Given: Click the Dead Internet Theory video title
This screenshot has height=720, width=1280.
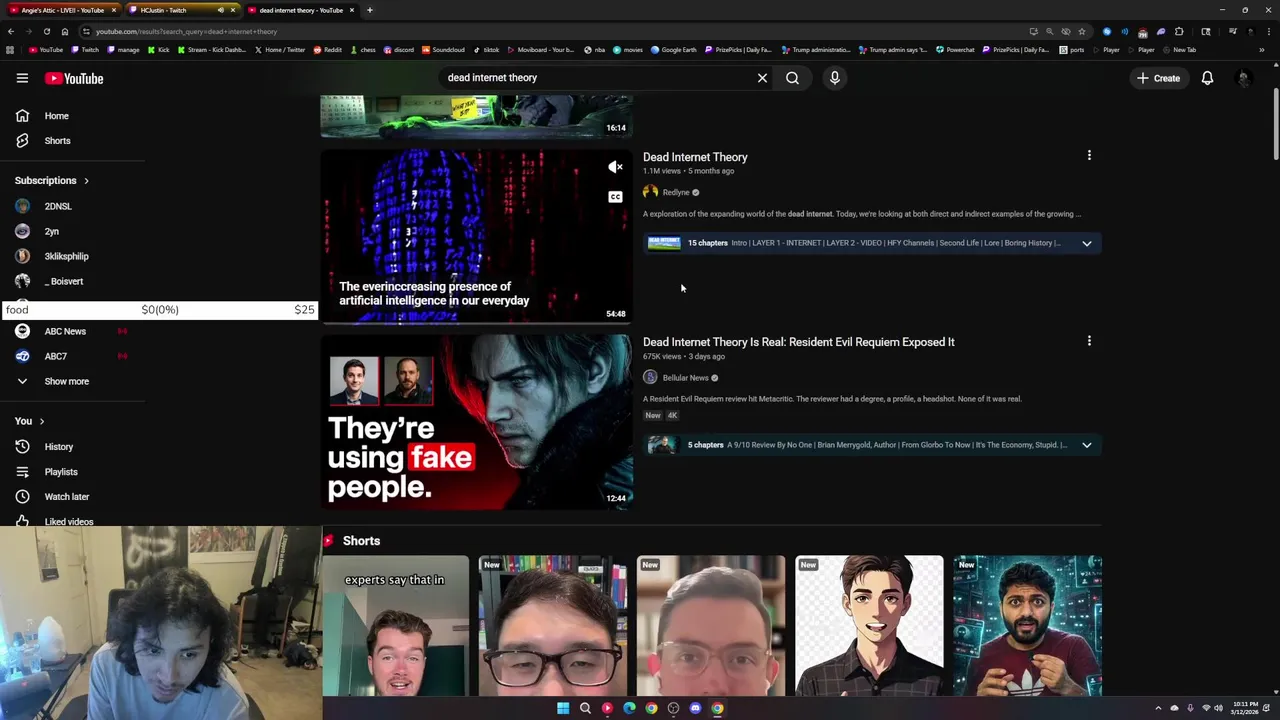Looking at the screenshot, I should (695, 157).
